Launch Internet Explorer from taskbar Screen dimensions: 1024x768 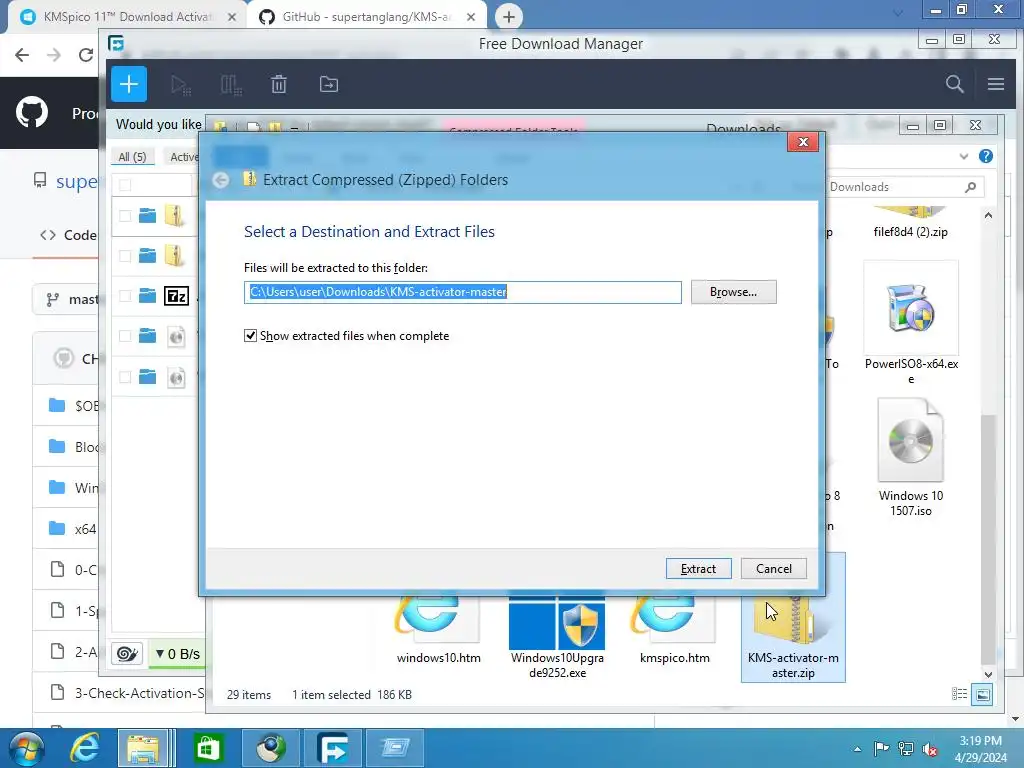tap(86, 748)
